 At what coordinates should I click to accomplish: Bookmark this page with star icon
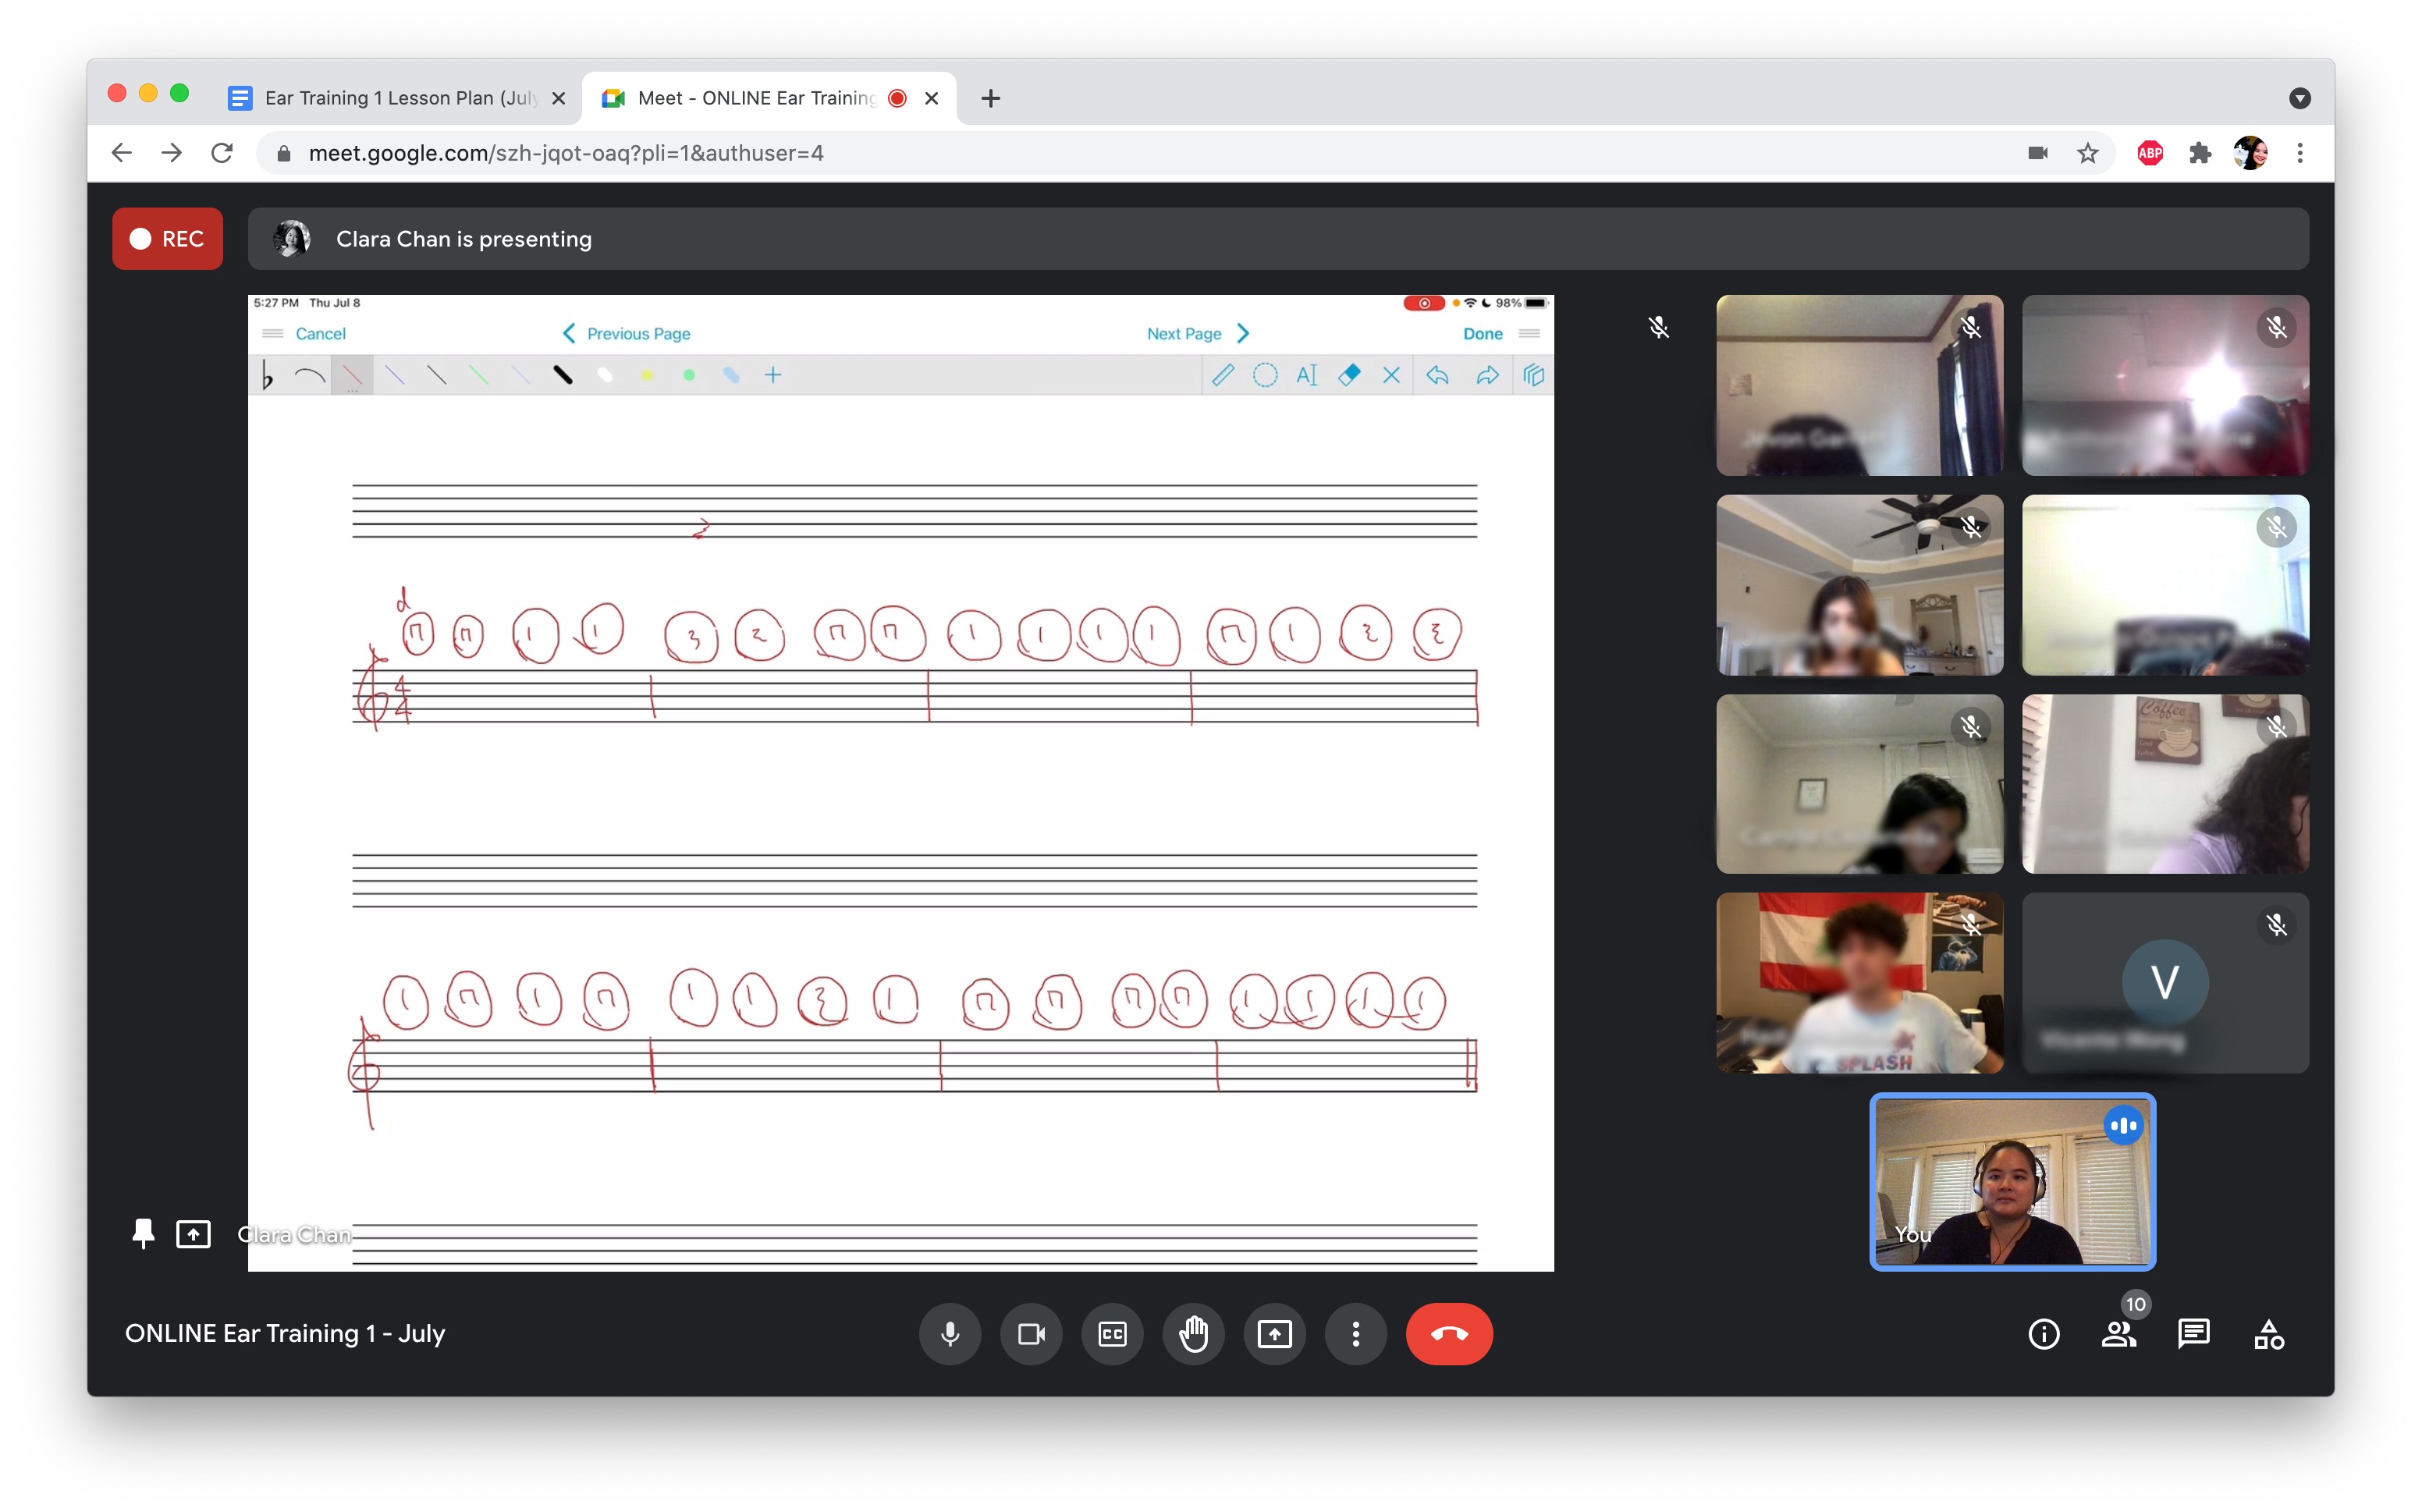pos(2087,153)
